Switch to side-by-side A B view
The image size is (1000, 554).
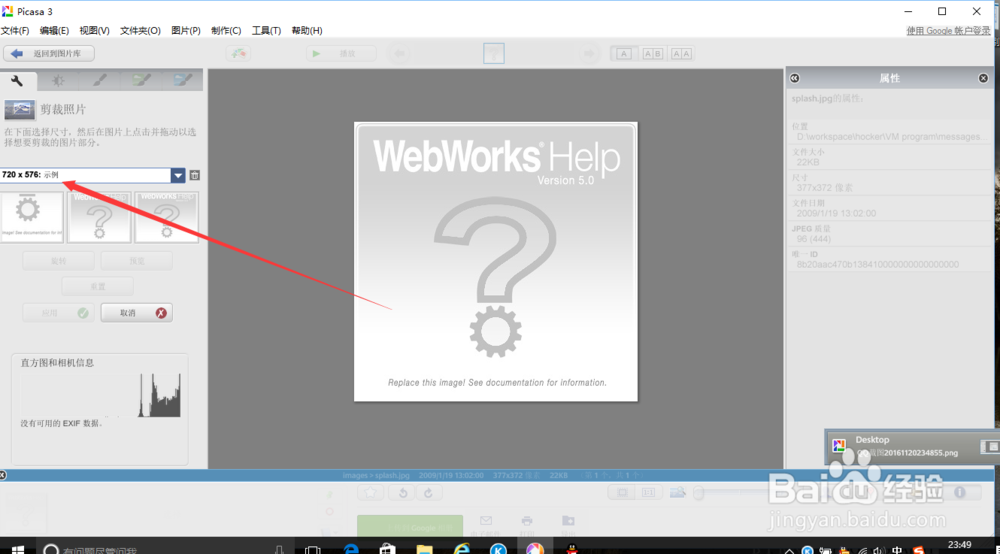pos(652,54)
